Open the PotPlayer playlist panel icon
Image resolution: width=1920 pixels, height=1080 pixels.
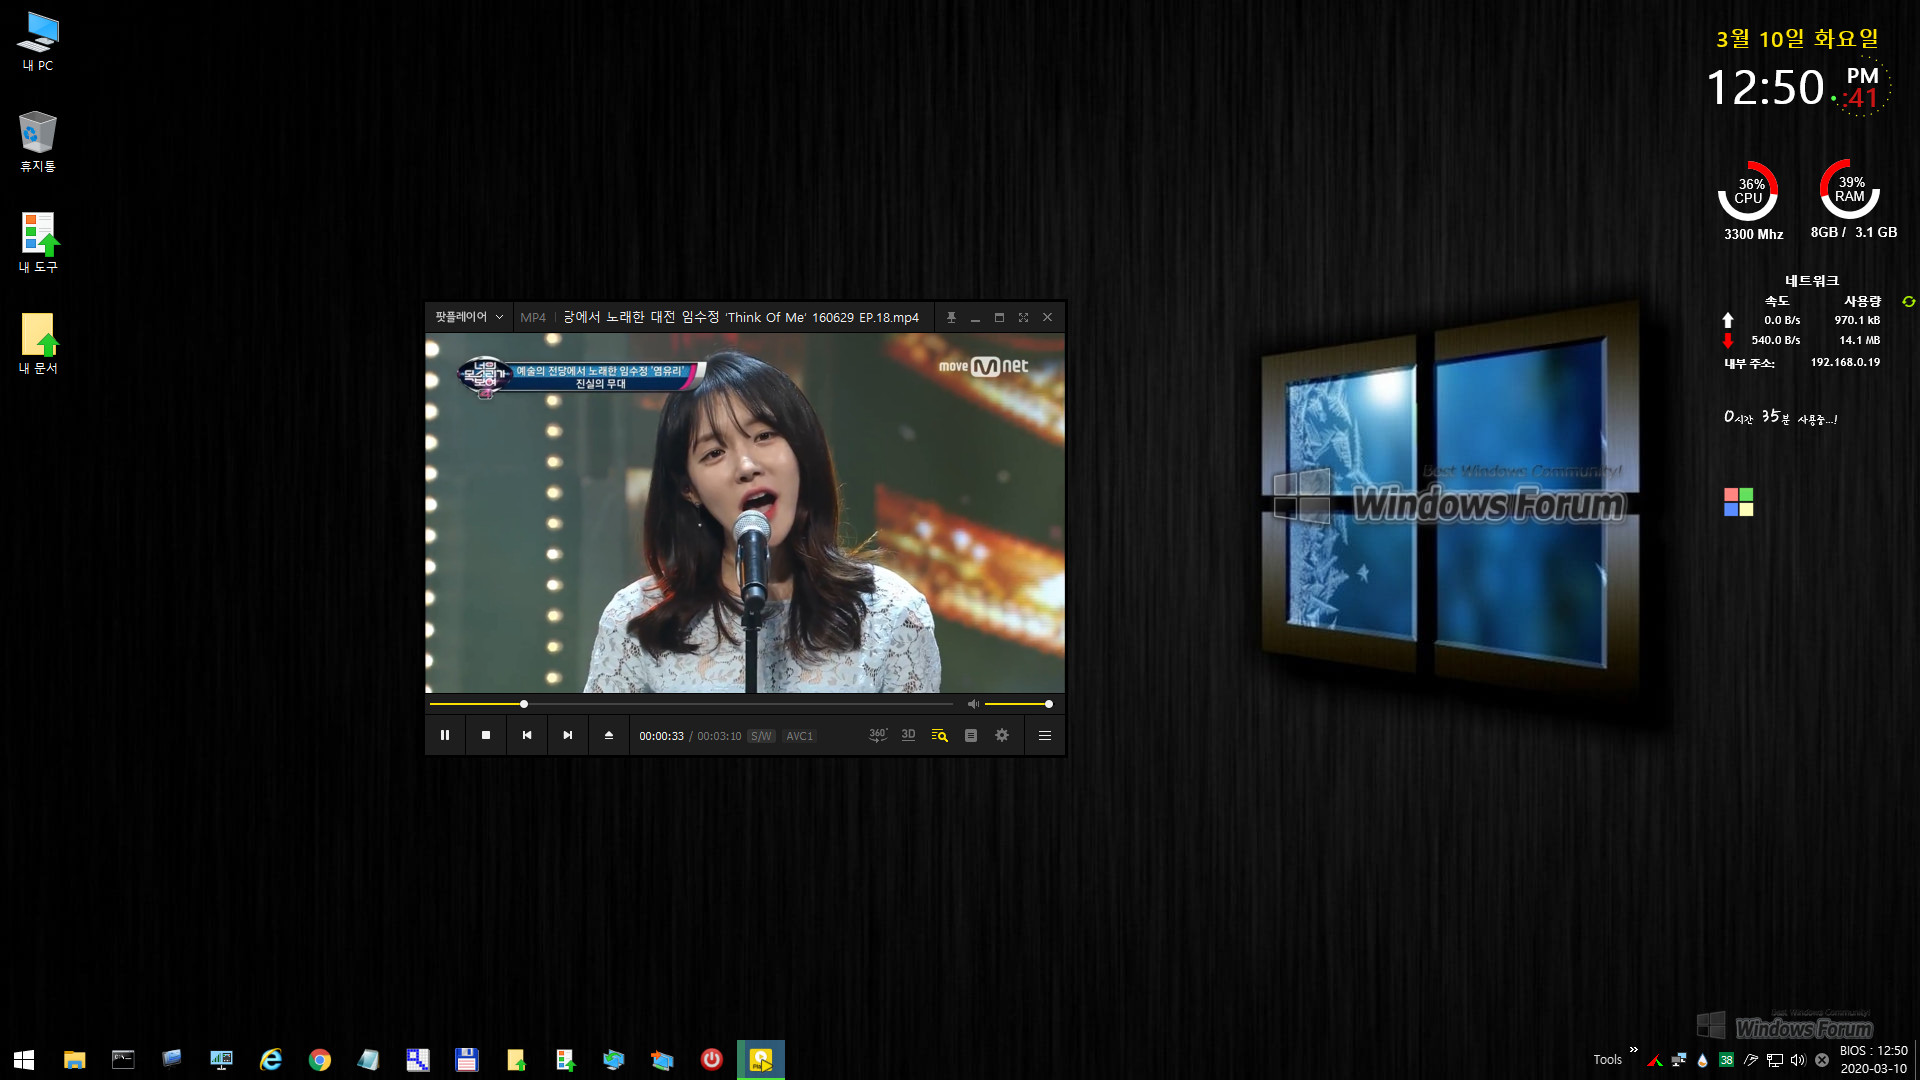coord(971,735)
